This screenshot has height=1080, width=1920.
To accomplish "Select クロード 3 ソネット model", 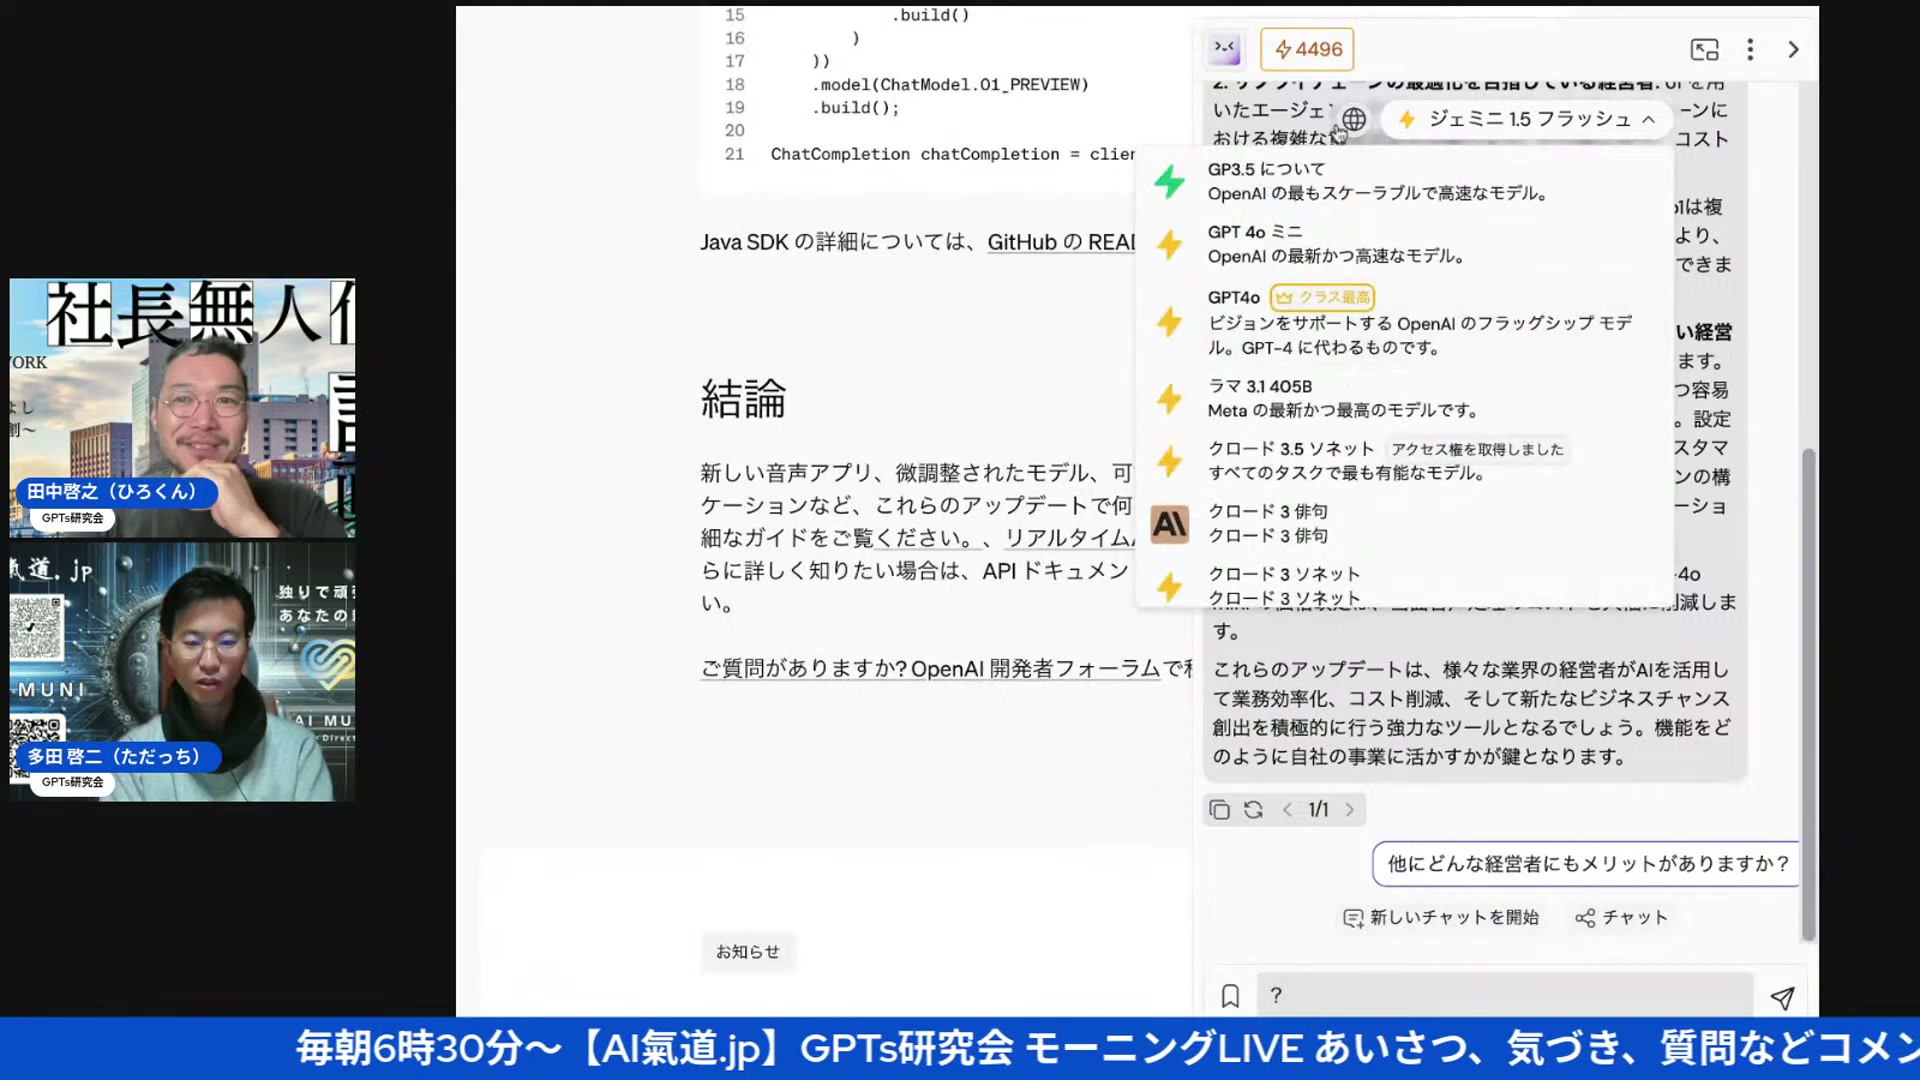I will (x=1405, y=585).
